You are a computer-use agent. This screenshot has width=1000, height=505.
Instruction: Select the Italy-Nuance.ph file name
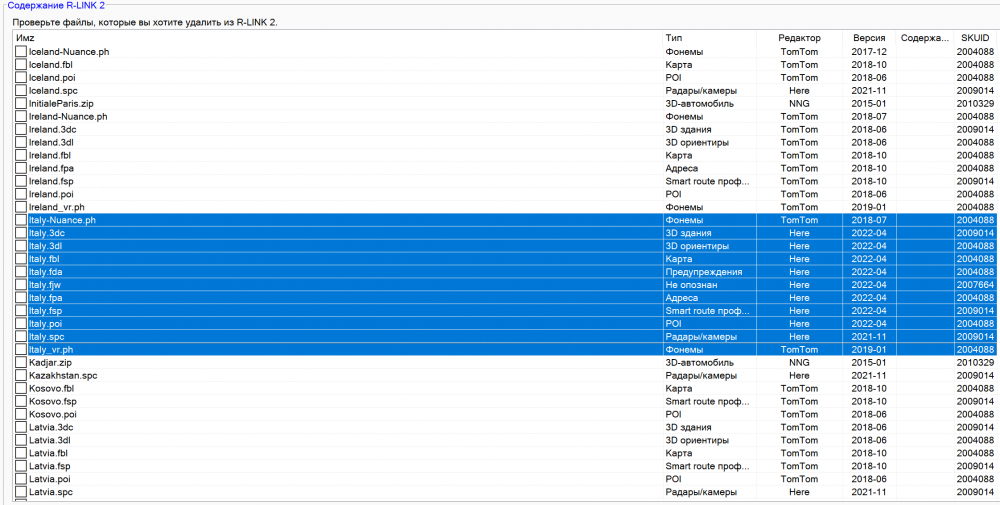(x=62, y=220)
